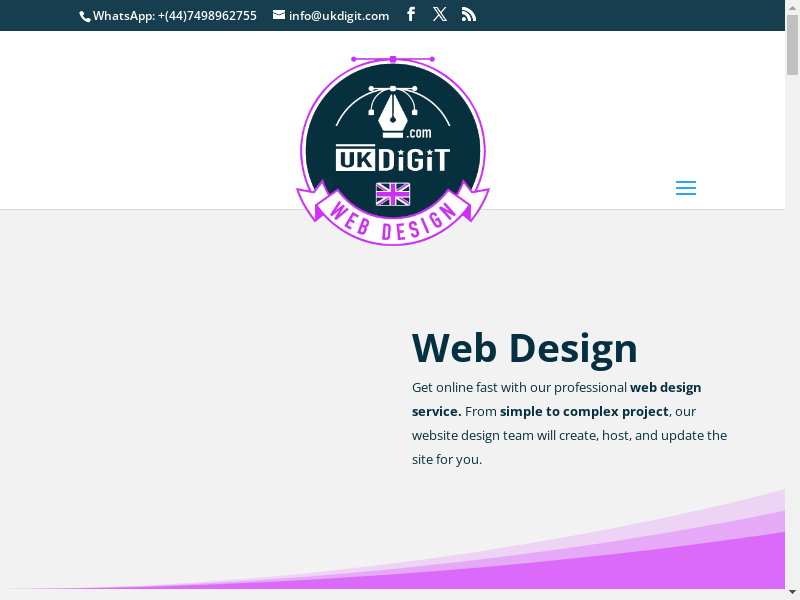
Task: Click the UKDiGiT text in the logo
Action: (393, 160)
